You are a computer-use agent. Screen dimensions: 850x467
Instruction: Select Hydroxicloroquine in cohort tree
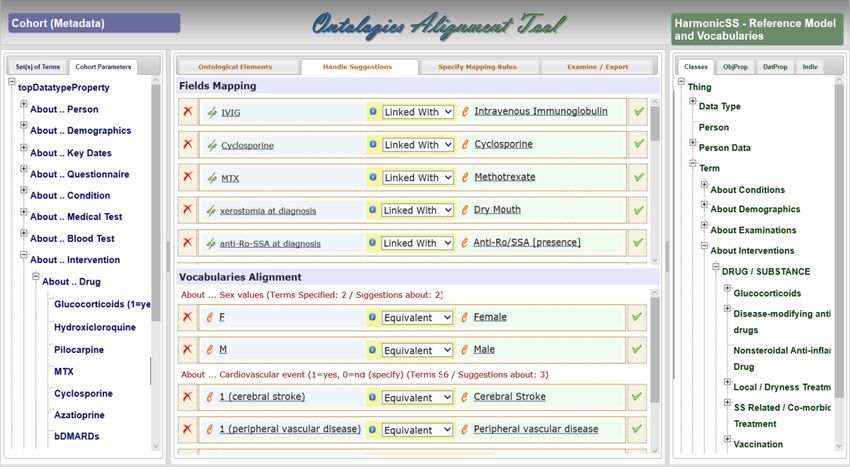95,327
